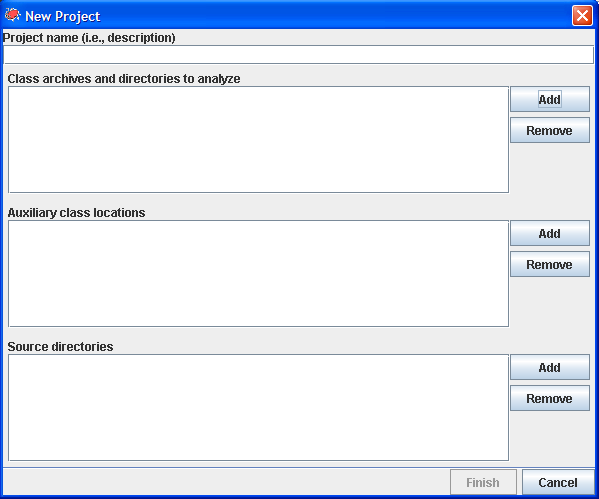Click the separator line above Finish button
The height and width of the screenshot is (499, 599).
coord(298,467)
